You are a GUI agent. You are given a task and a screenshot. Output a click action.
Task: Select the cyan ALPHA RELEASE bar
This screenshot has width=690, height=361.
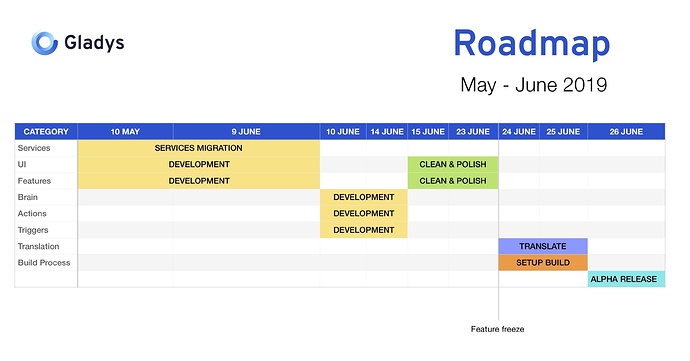coord(626,279)
